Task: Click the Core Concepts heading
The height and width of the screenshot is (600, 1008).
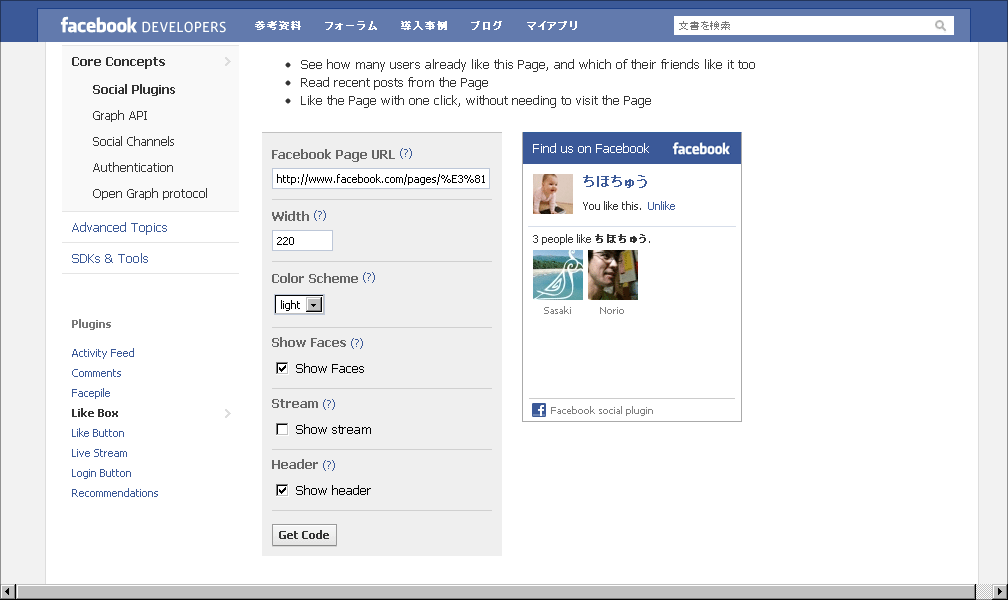Action: pos(118,62)
